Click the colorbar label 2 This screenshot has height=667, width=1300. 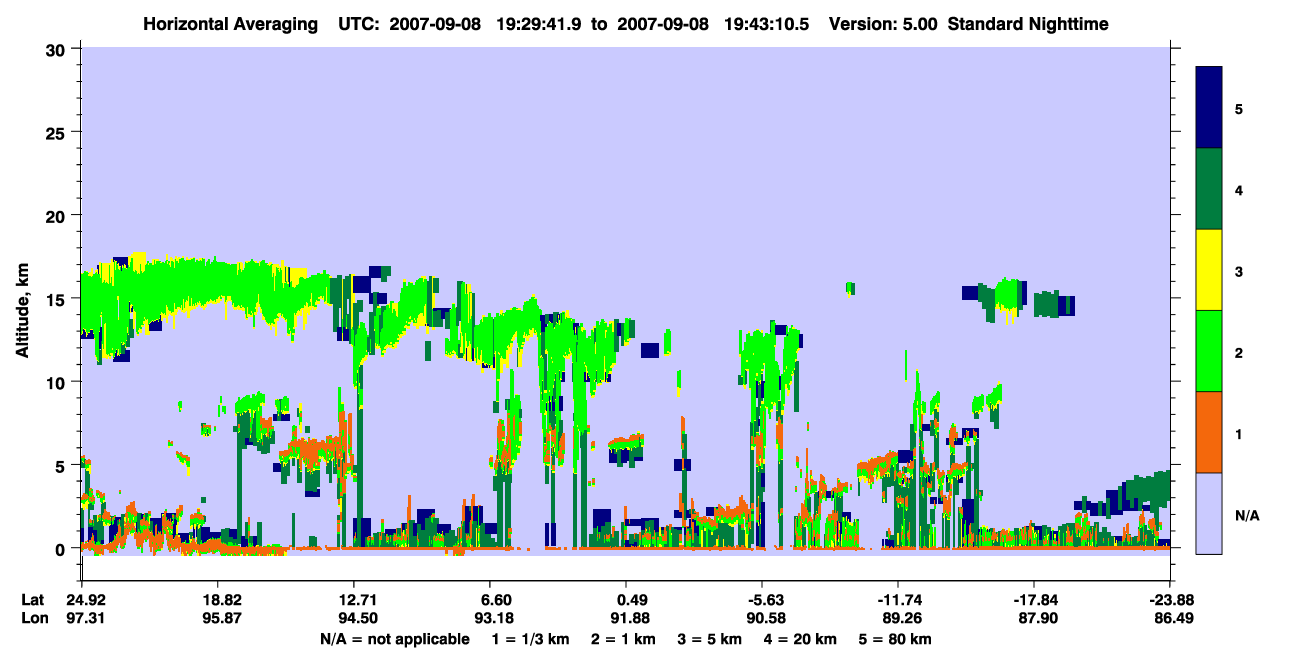(1239, 353)
